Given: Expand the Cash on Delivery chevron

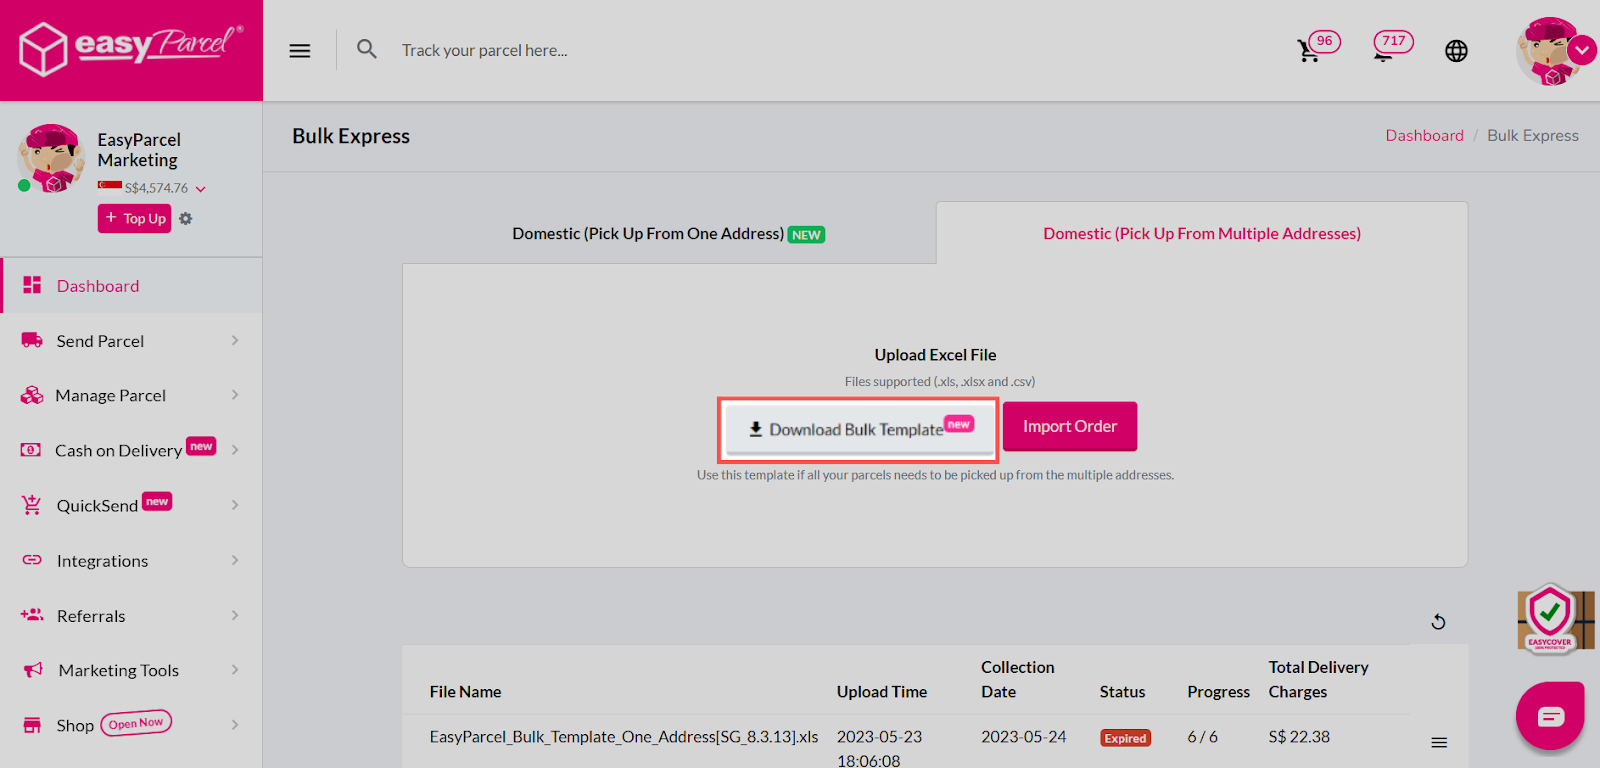Looking at the screenshot, I should [235, 450].
